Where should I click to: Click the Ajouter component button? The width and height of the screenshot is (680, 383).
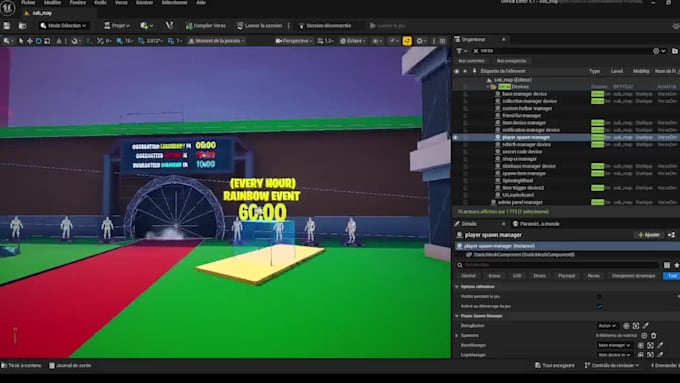[x=649, y=235]
